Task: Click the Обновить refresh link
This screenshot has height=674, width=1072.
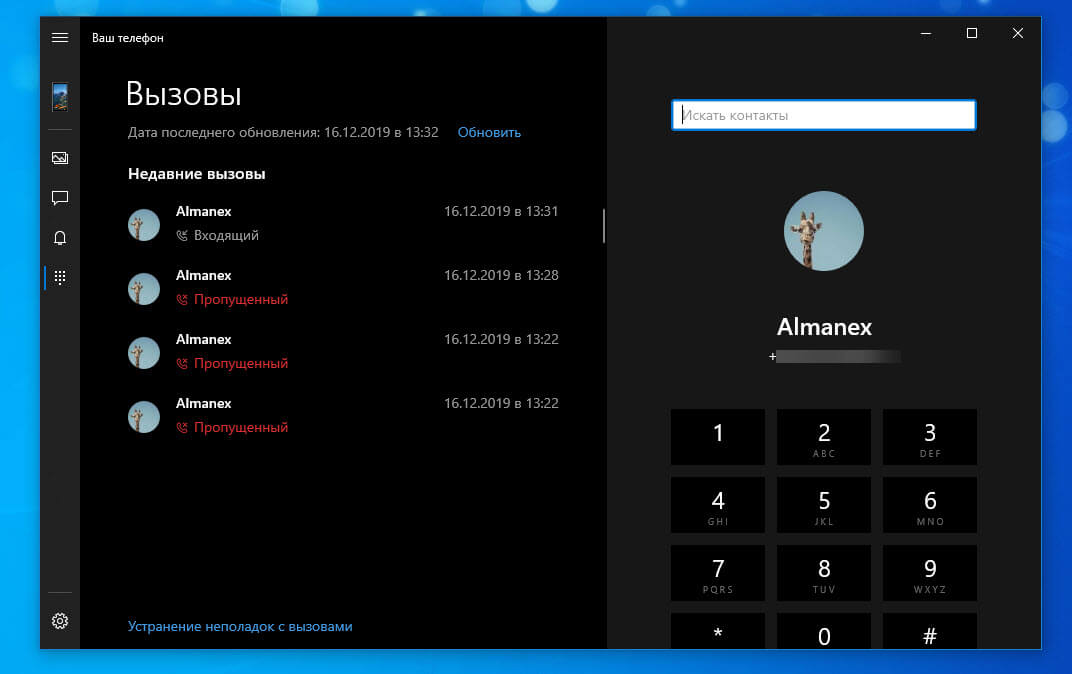Action: [489, 133]
